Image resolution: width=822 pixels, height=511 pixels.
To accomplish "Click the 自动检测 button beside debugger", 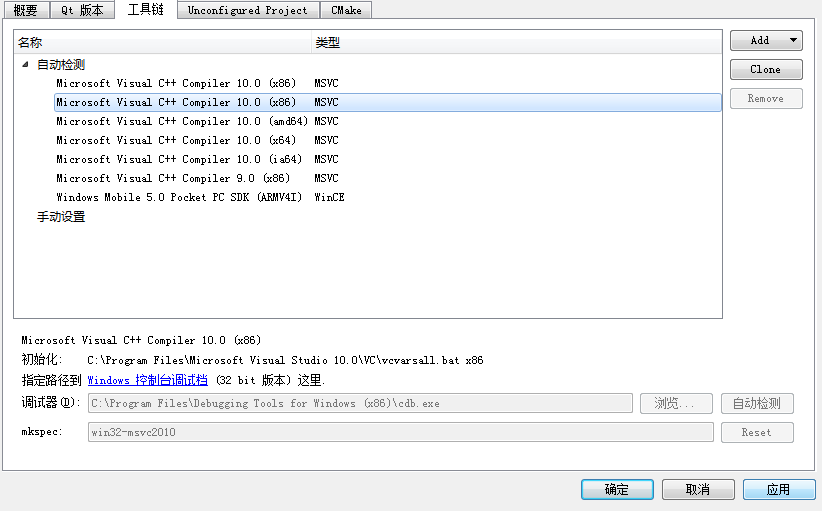I will [757, 403].
